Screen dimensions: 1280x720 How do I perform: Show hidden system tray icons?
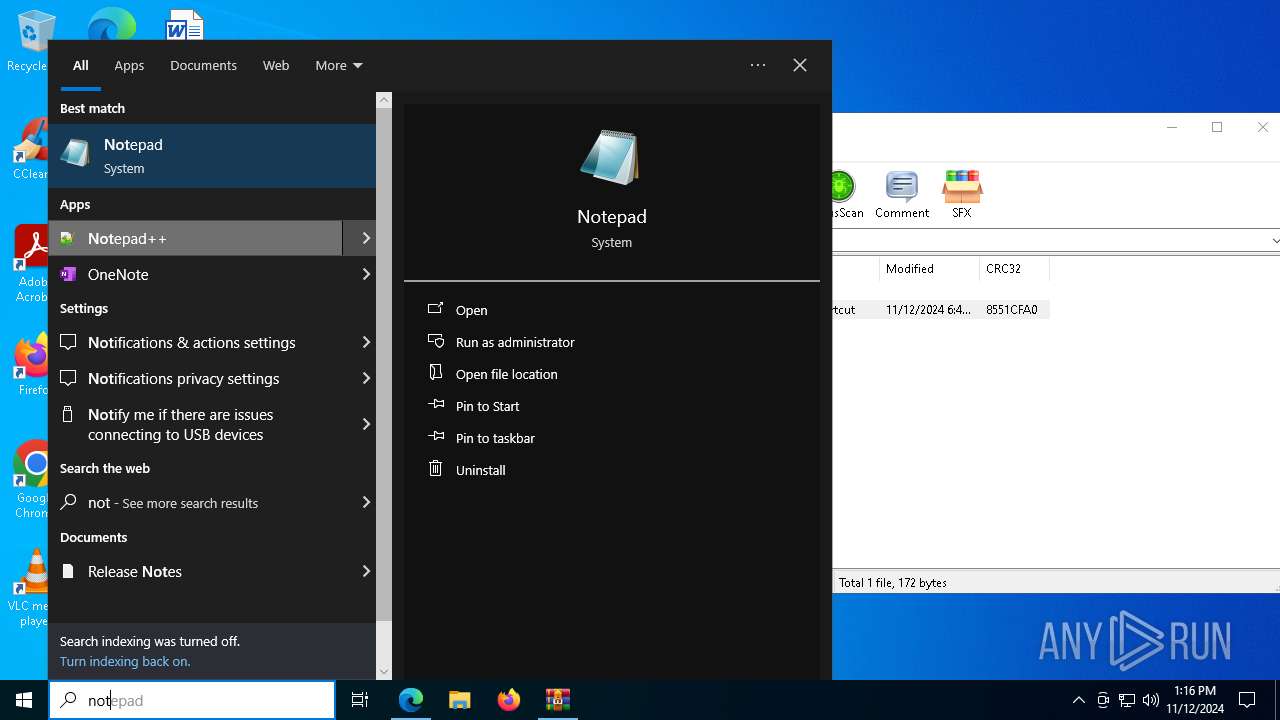pyautogui.click(x=1078, y=700)
